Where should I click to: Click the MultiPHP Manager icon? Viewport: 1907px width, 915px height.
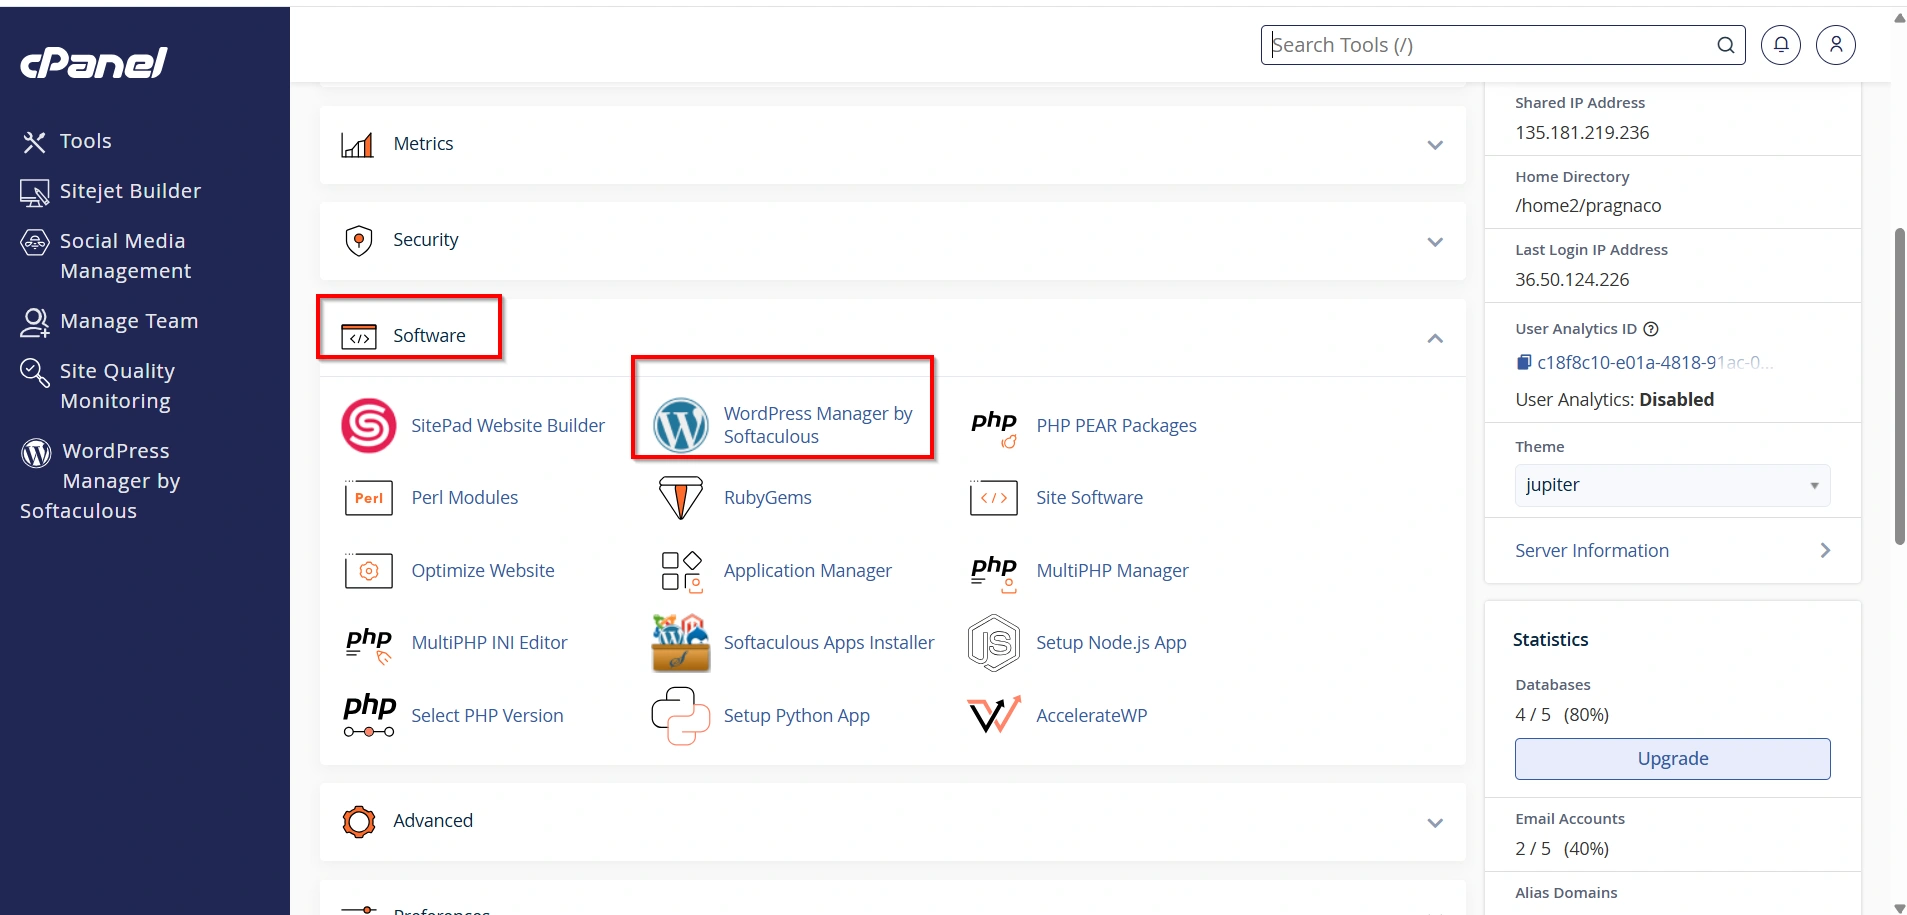(x=994, y=573)
